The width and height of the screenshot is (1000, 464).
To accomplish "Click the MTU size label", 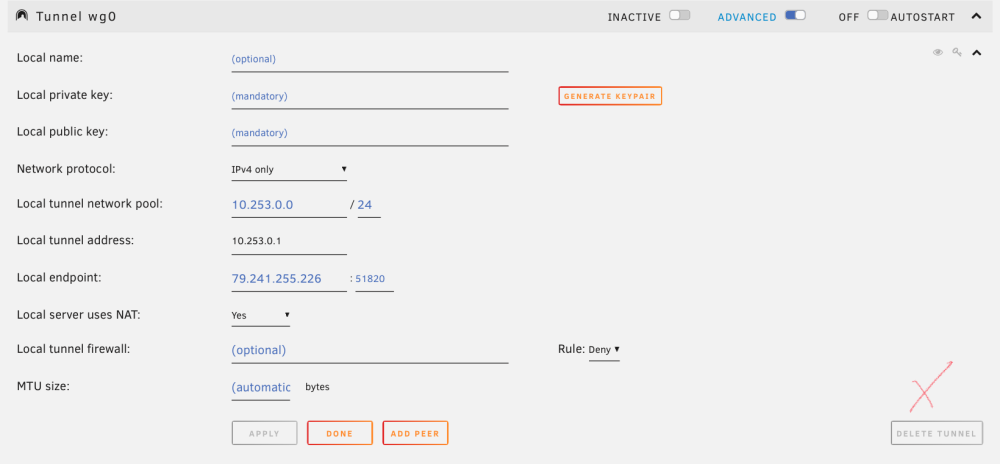I will (x=43, y=386).
